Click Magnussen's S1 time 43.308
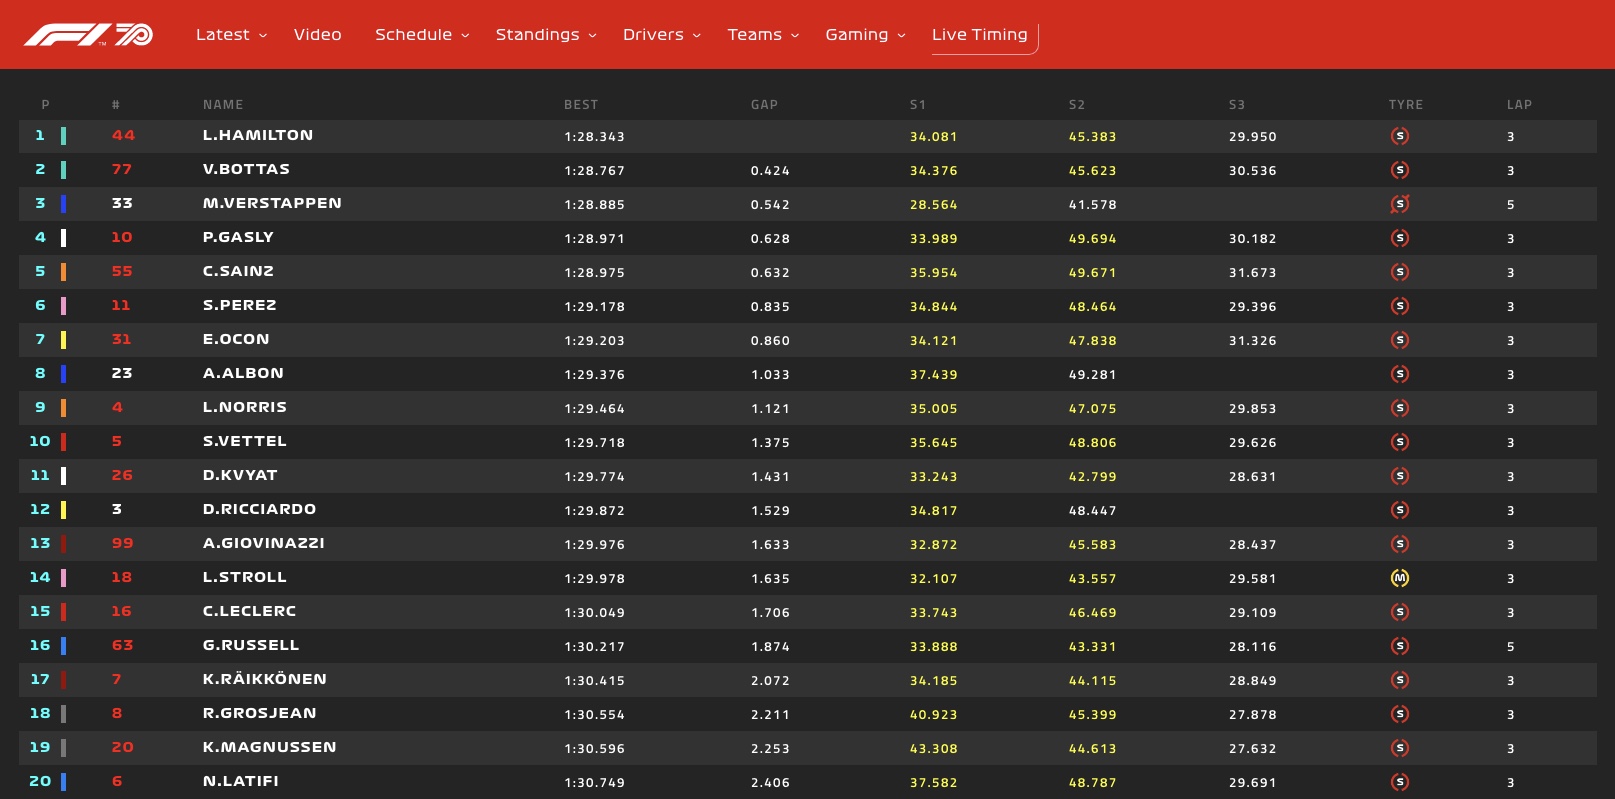The image size is (1615, 799). coord(933,749)
